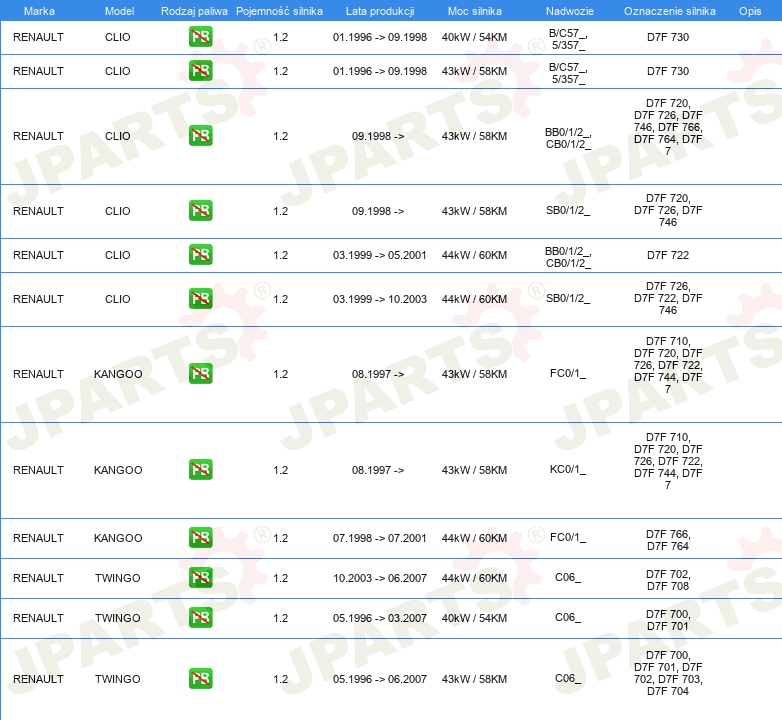Click CLIO in the 03.1999 -> 10.2003 row
This screenshot has height=720, width=782.
click(x=118, y=299)
